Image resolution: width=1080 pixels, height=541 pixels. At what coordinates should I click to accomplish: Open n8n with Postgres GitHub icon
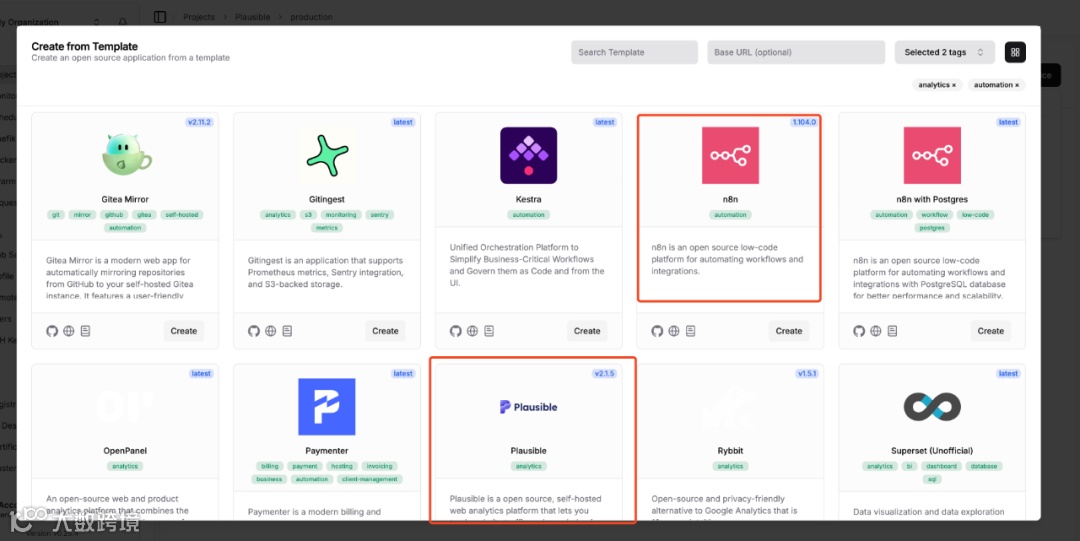[x=859, y=331]
